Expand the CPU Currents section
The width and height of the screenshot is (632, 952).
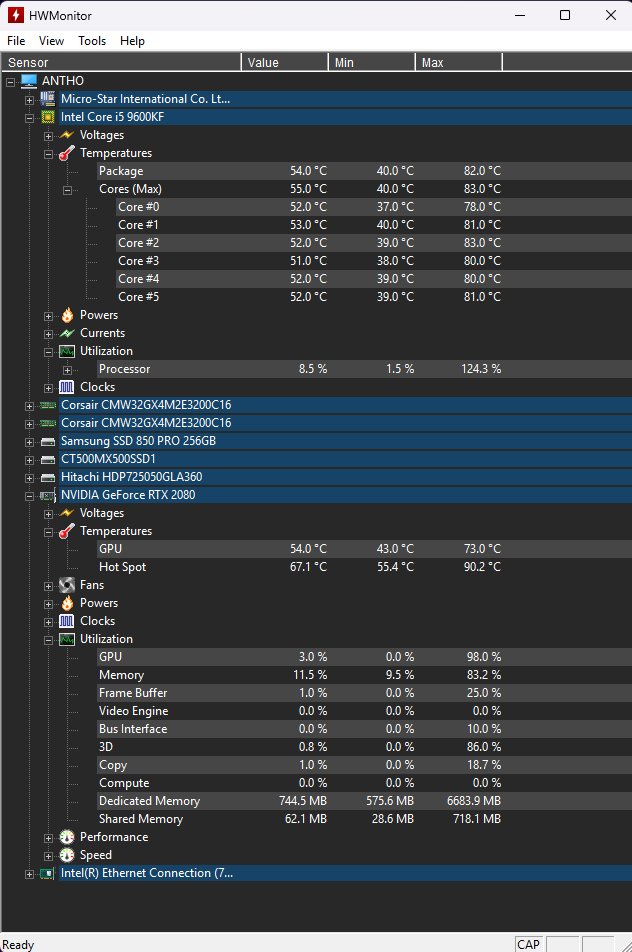point(49,334)
